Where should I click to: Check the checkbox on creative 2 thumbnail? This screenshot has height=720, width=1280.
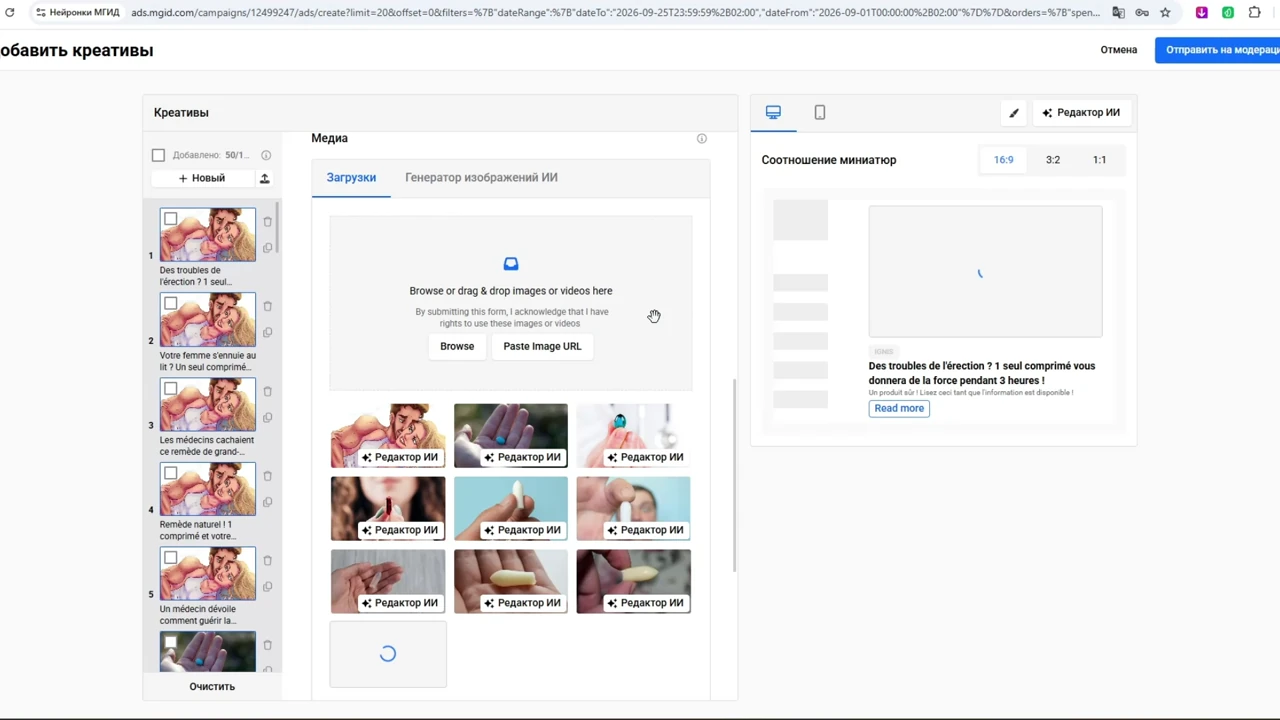point(171,304)
